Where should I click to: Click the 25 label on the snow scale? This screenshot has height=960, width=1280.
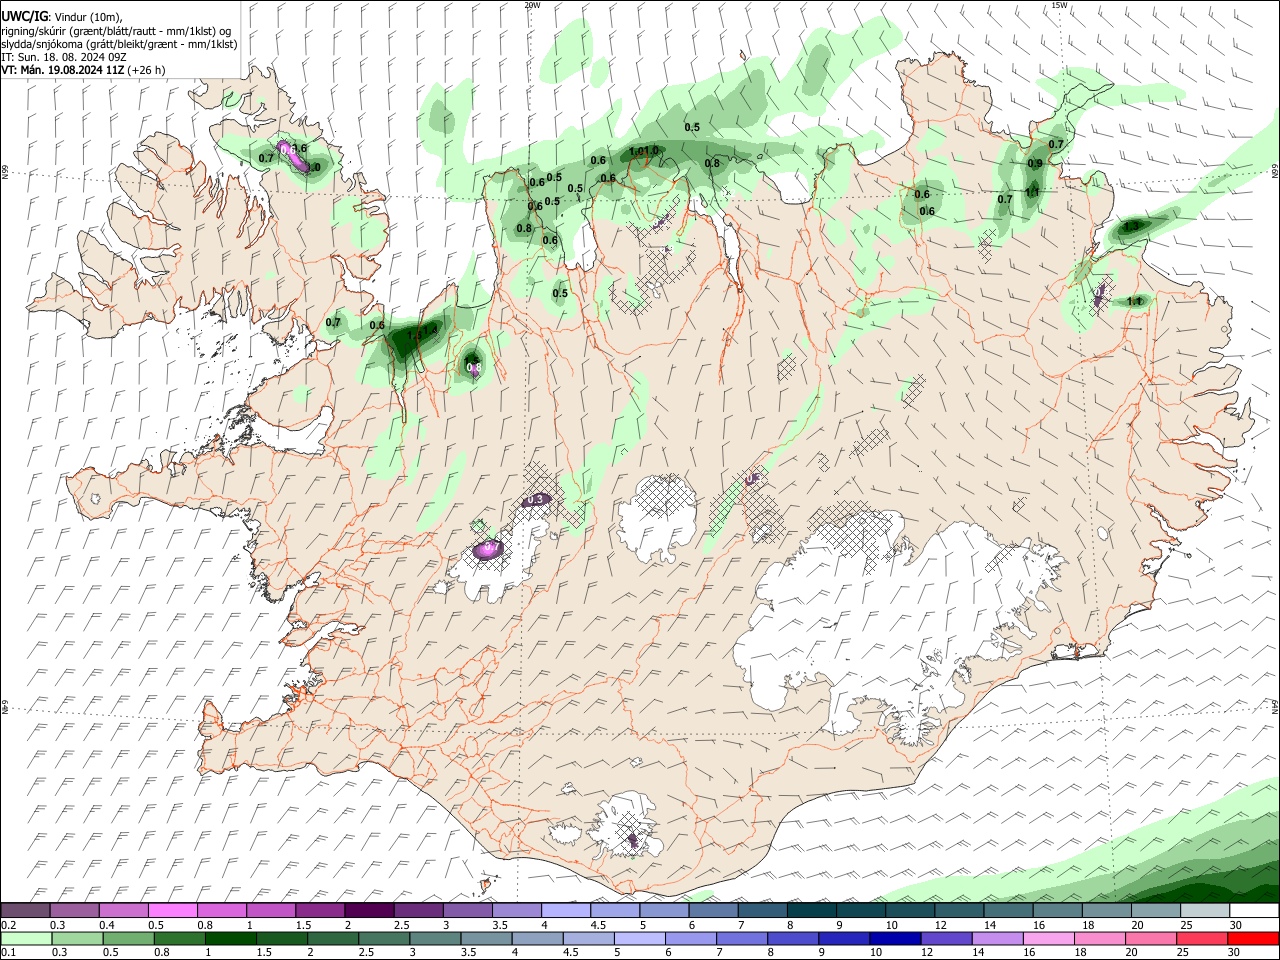[x=1185, y=925]
